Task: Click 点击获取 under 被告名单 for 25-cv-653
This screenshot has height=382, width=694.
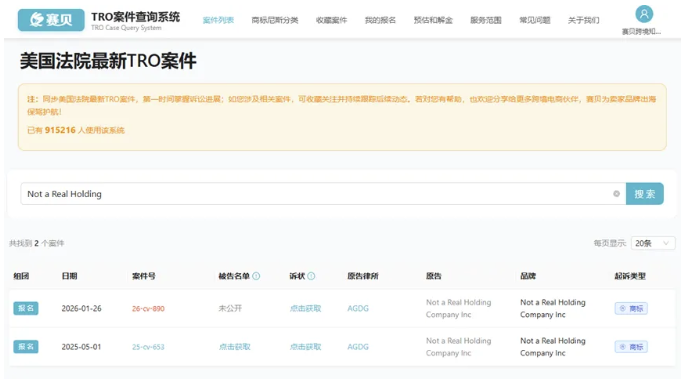Action: 235,347
